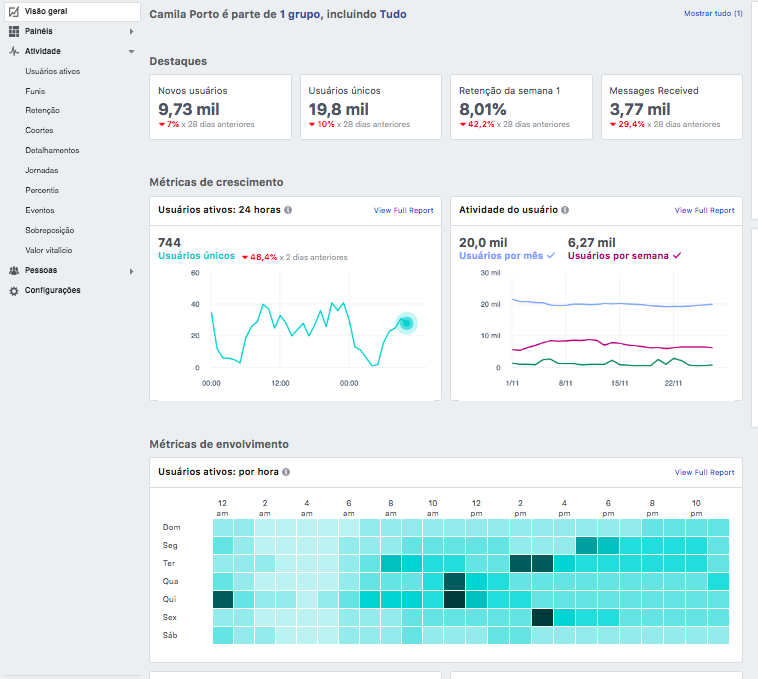Image resolution: width=758 pixels, height=679 pixels.
Task: Open Valor vitalício in sidebar
Action: [49, 250]
